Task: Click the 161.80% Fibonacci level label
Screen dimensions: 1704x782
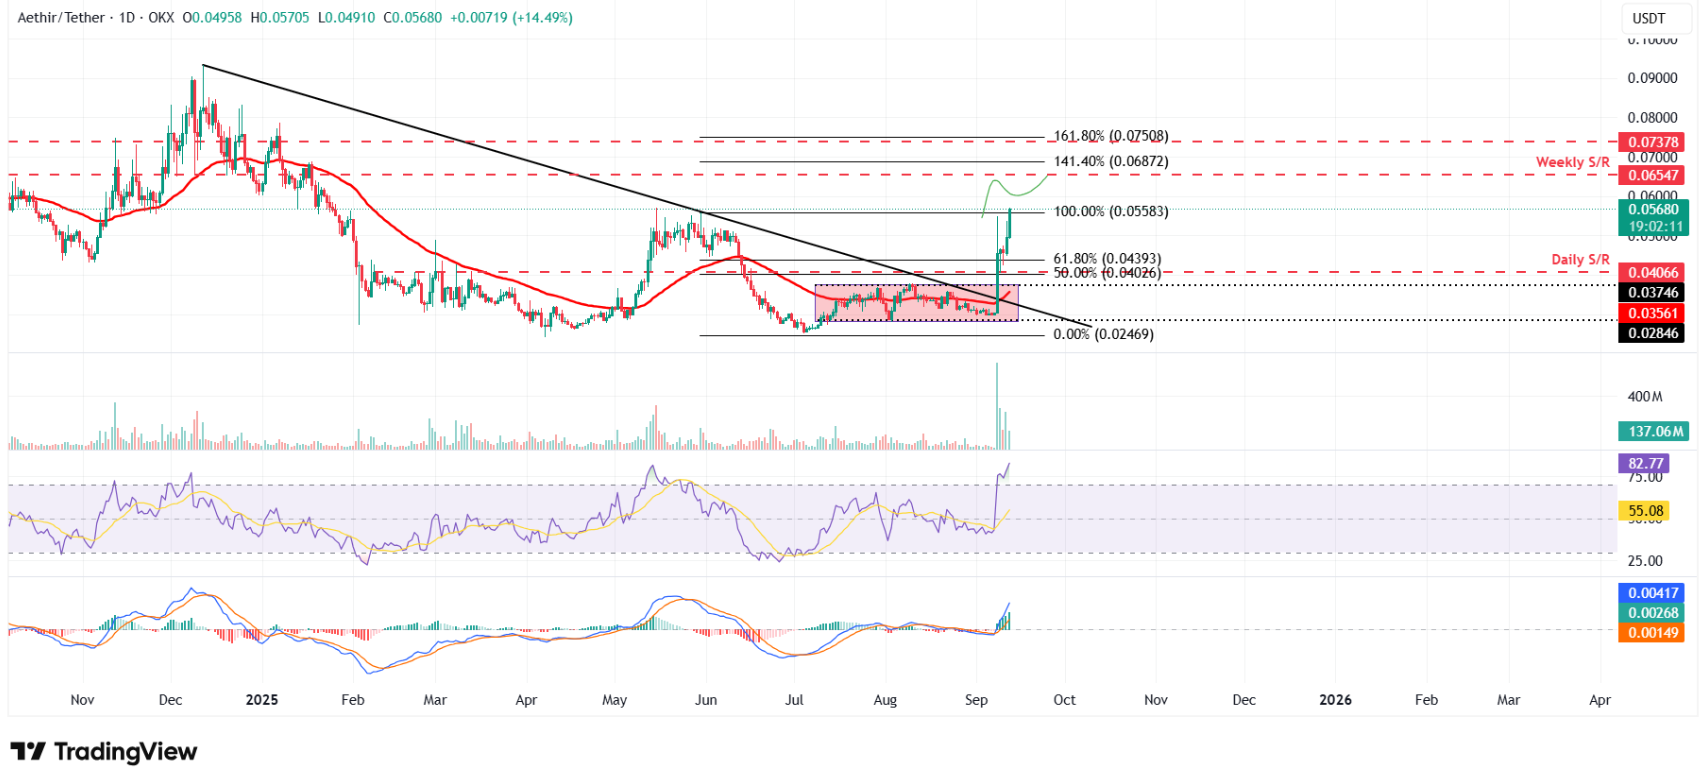Action: pos(1110,136)
